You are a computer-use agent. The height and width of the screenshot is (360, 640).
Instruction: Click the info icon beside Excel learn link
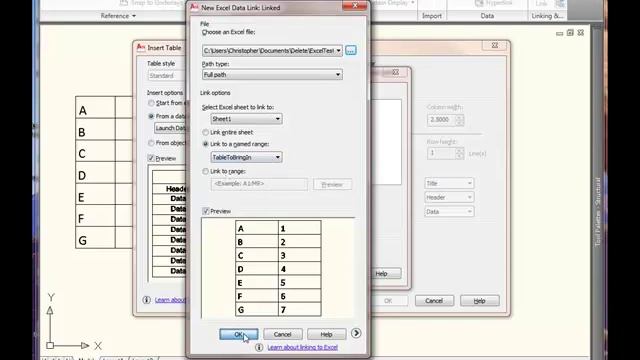tap(259, 347)
